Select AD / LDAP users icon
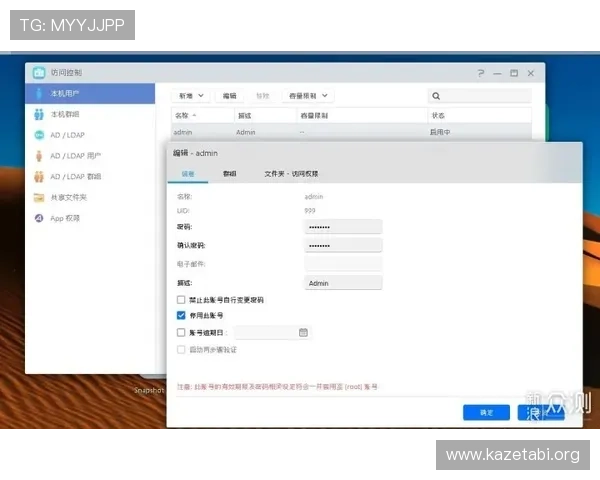Viewport: 600px width, 480px height. click(39, 156)
